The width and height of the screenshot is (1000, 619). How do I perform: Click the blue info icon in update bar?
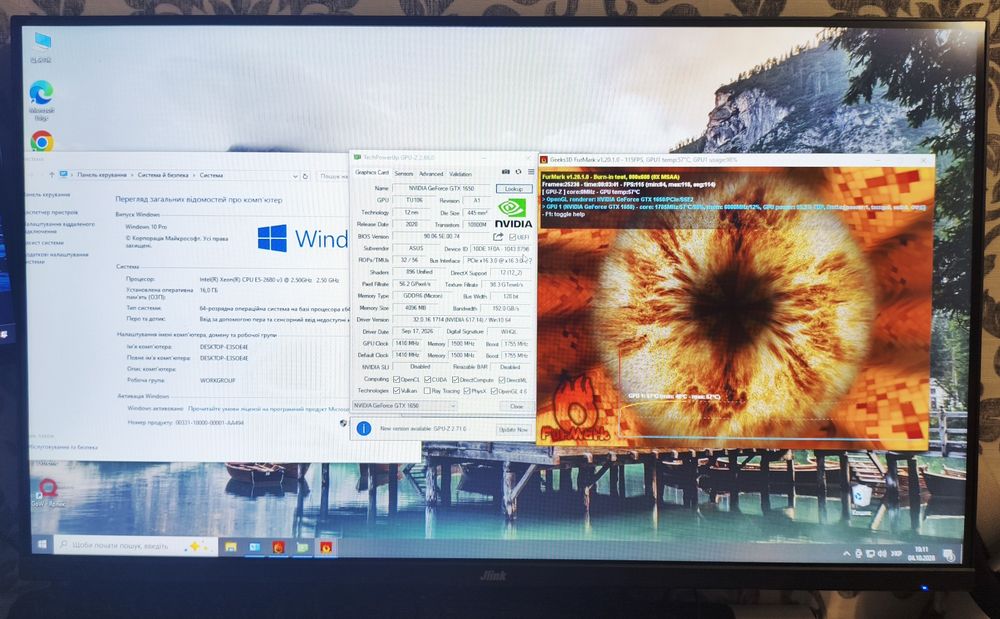(x=364, y=428)
